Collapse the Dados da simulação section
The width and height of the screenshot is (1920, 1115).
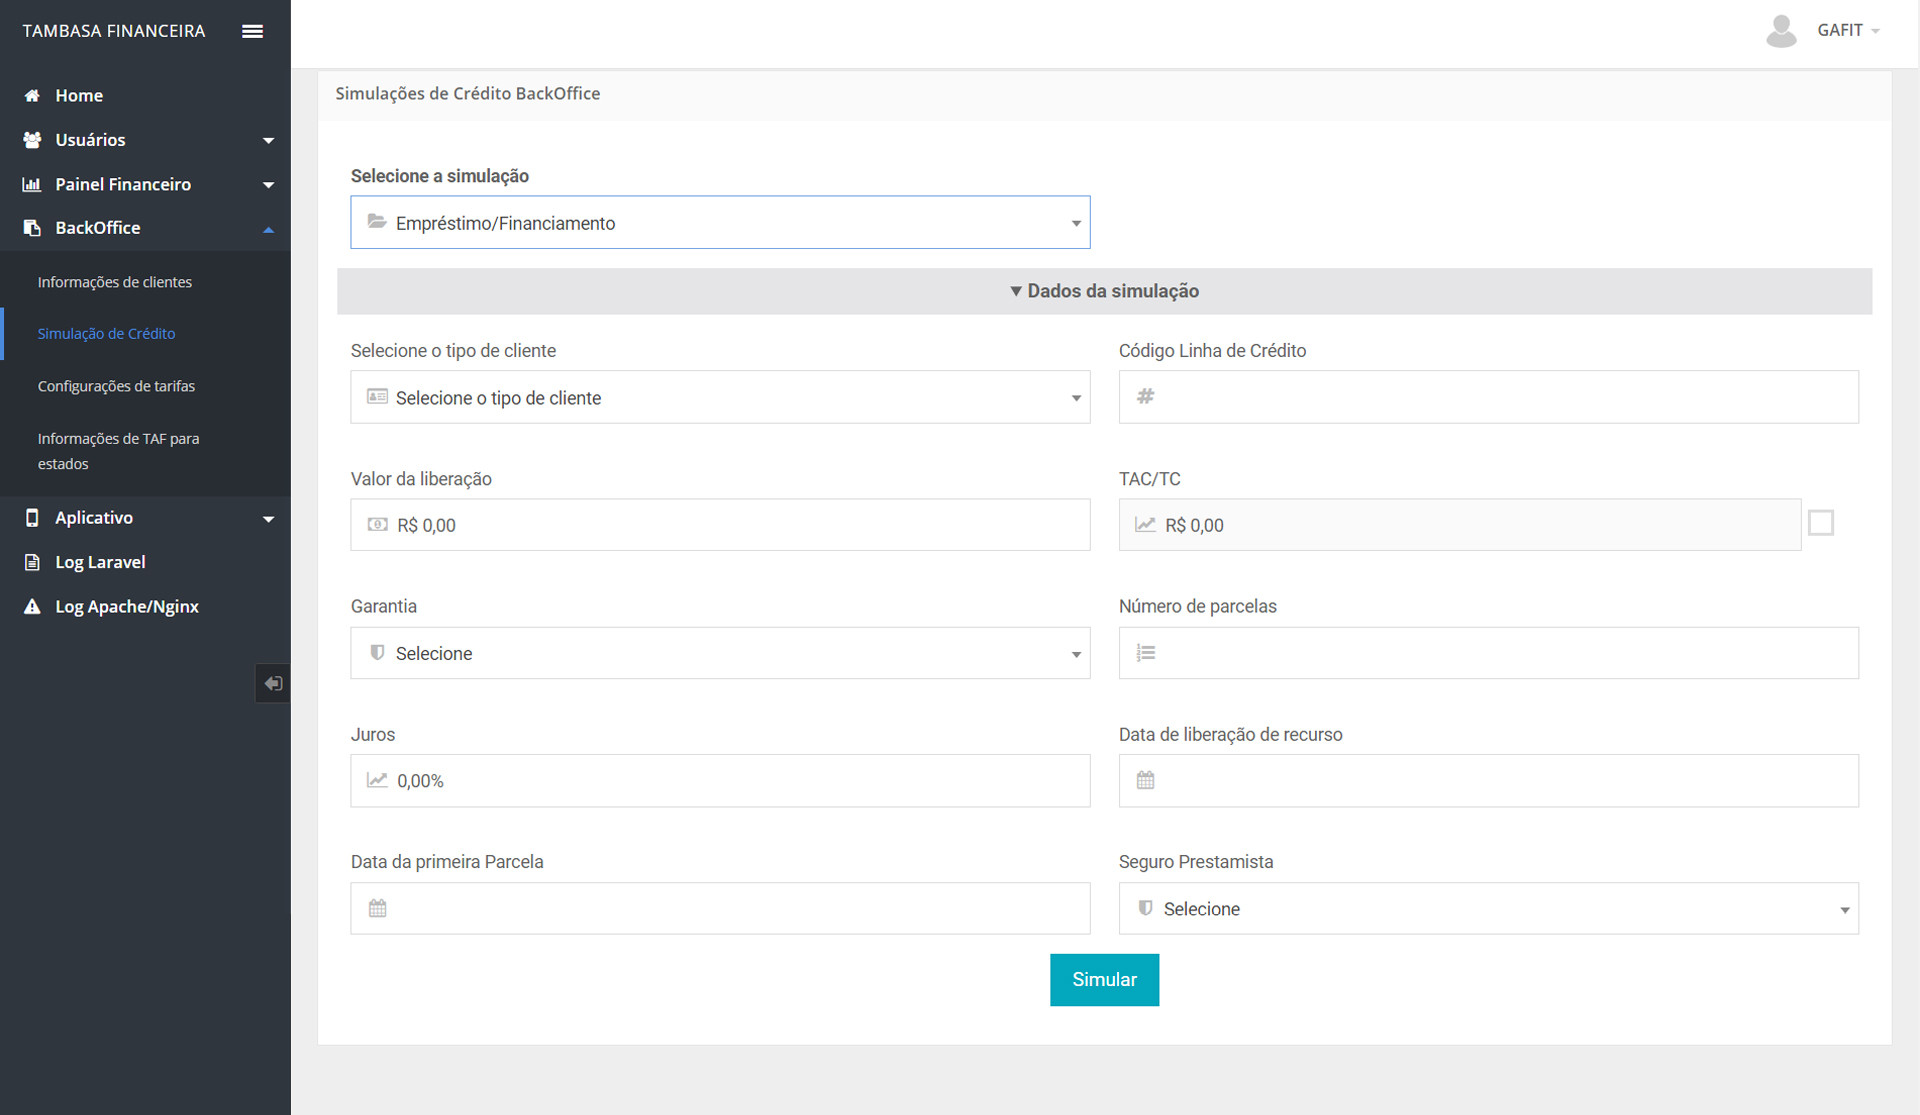tap(1104, 291)
